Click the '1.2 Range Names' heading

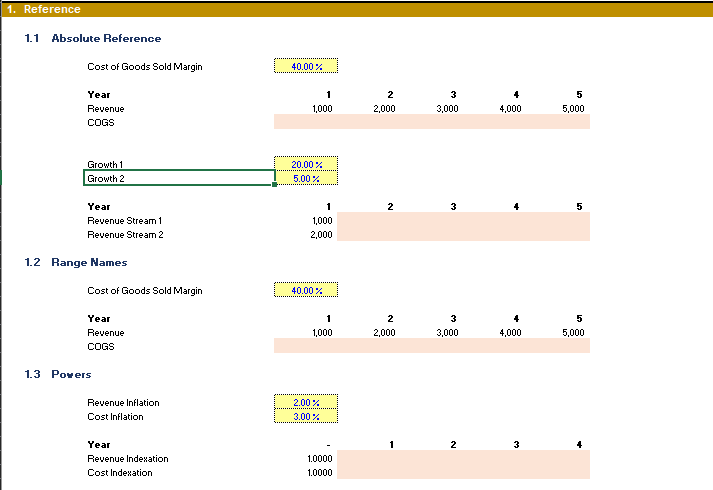(x=75, y=262)
